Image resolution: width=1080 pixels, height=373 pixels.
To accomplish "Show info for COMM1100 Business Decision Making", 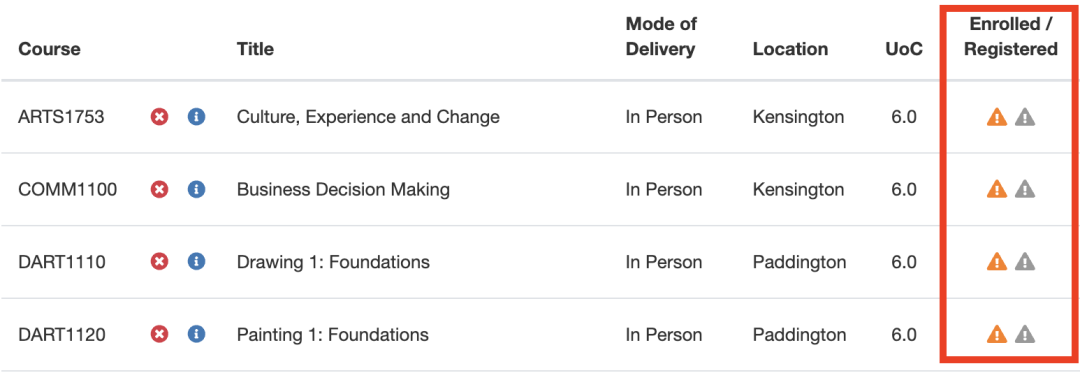I will pyautogui.click(x=196, y=189).
